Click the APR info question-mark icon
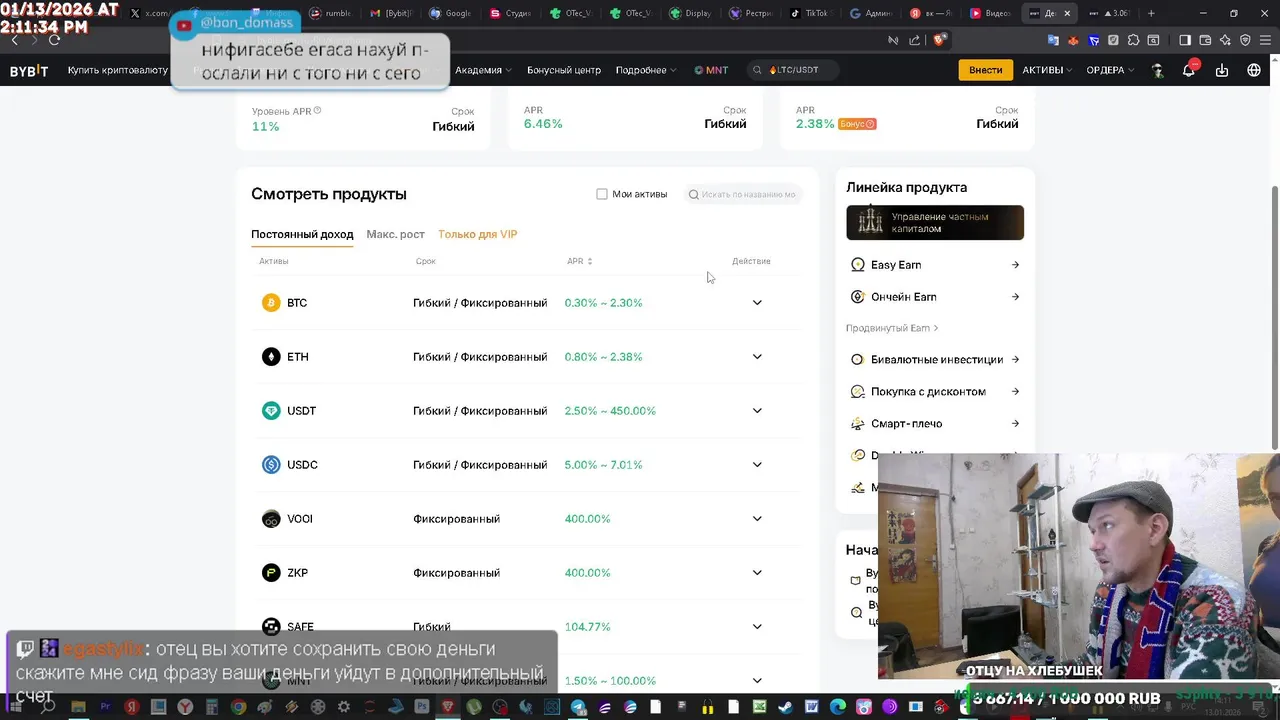The width and height of the screenshot is (1280, 720). point(317,110)
